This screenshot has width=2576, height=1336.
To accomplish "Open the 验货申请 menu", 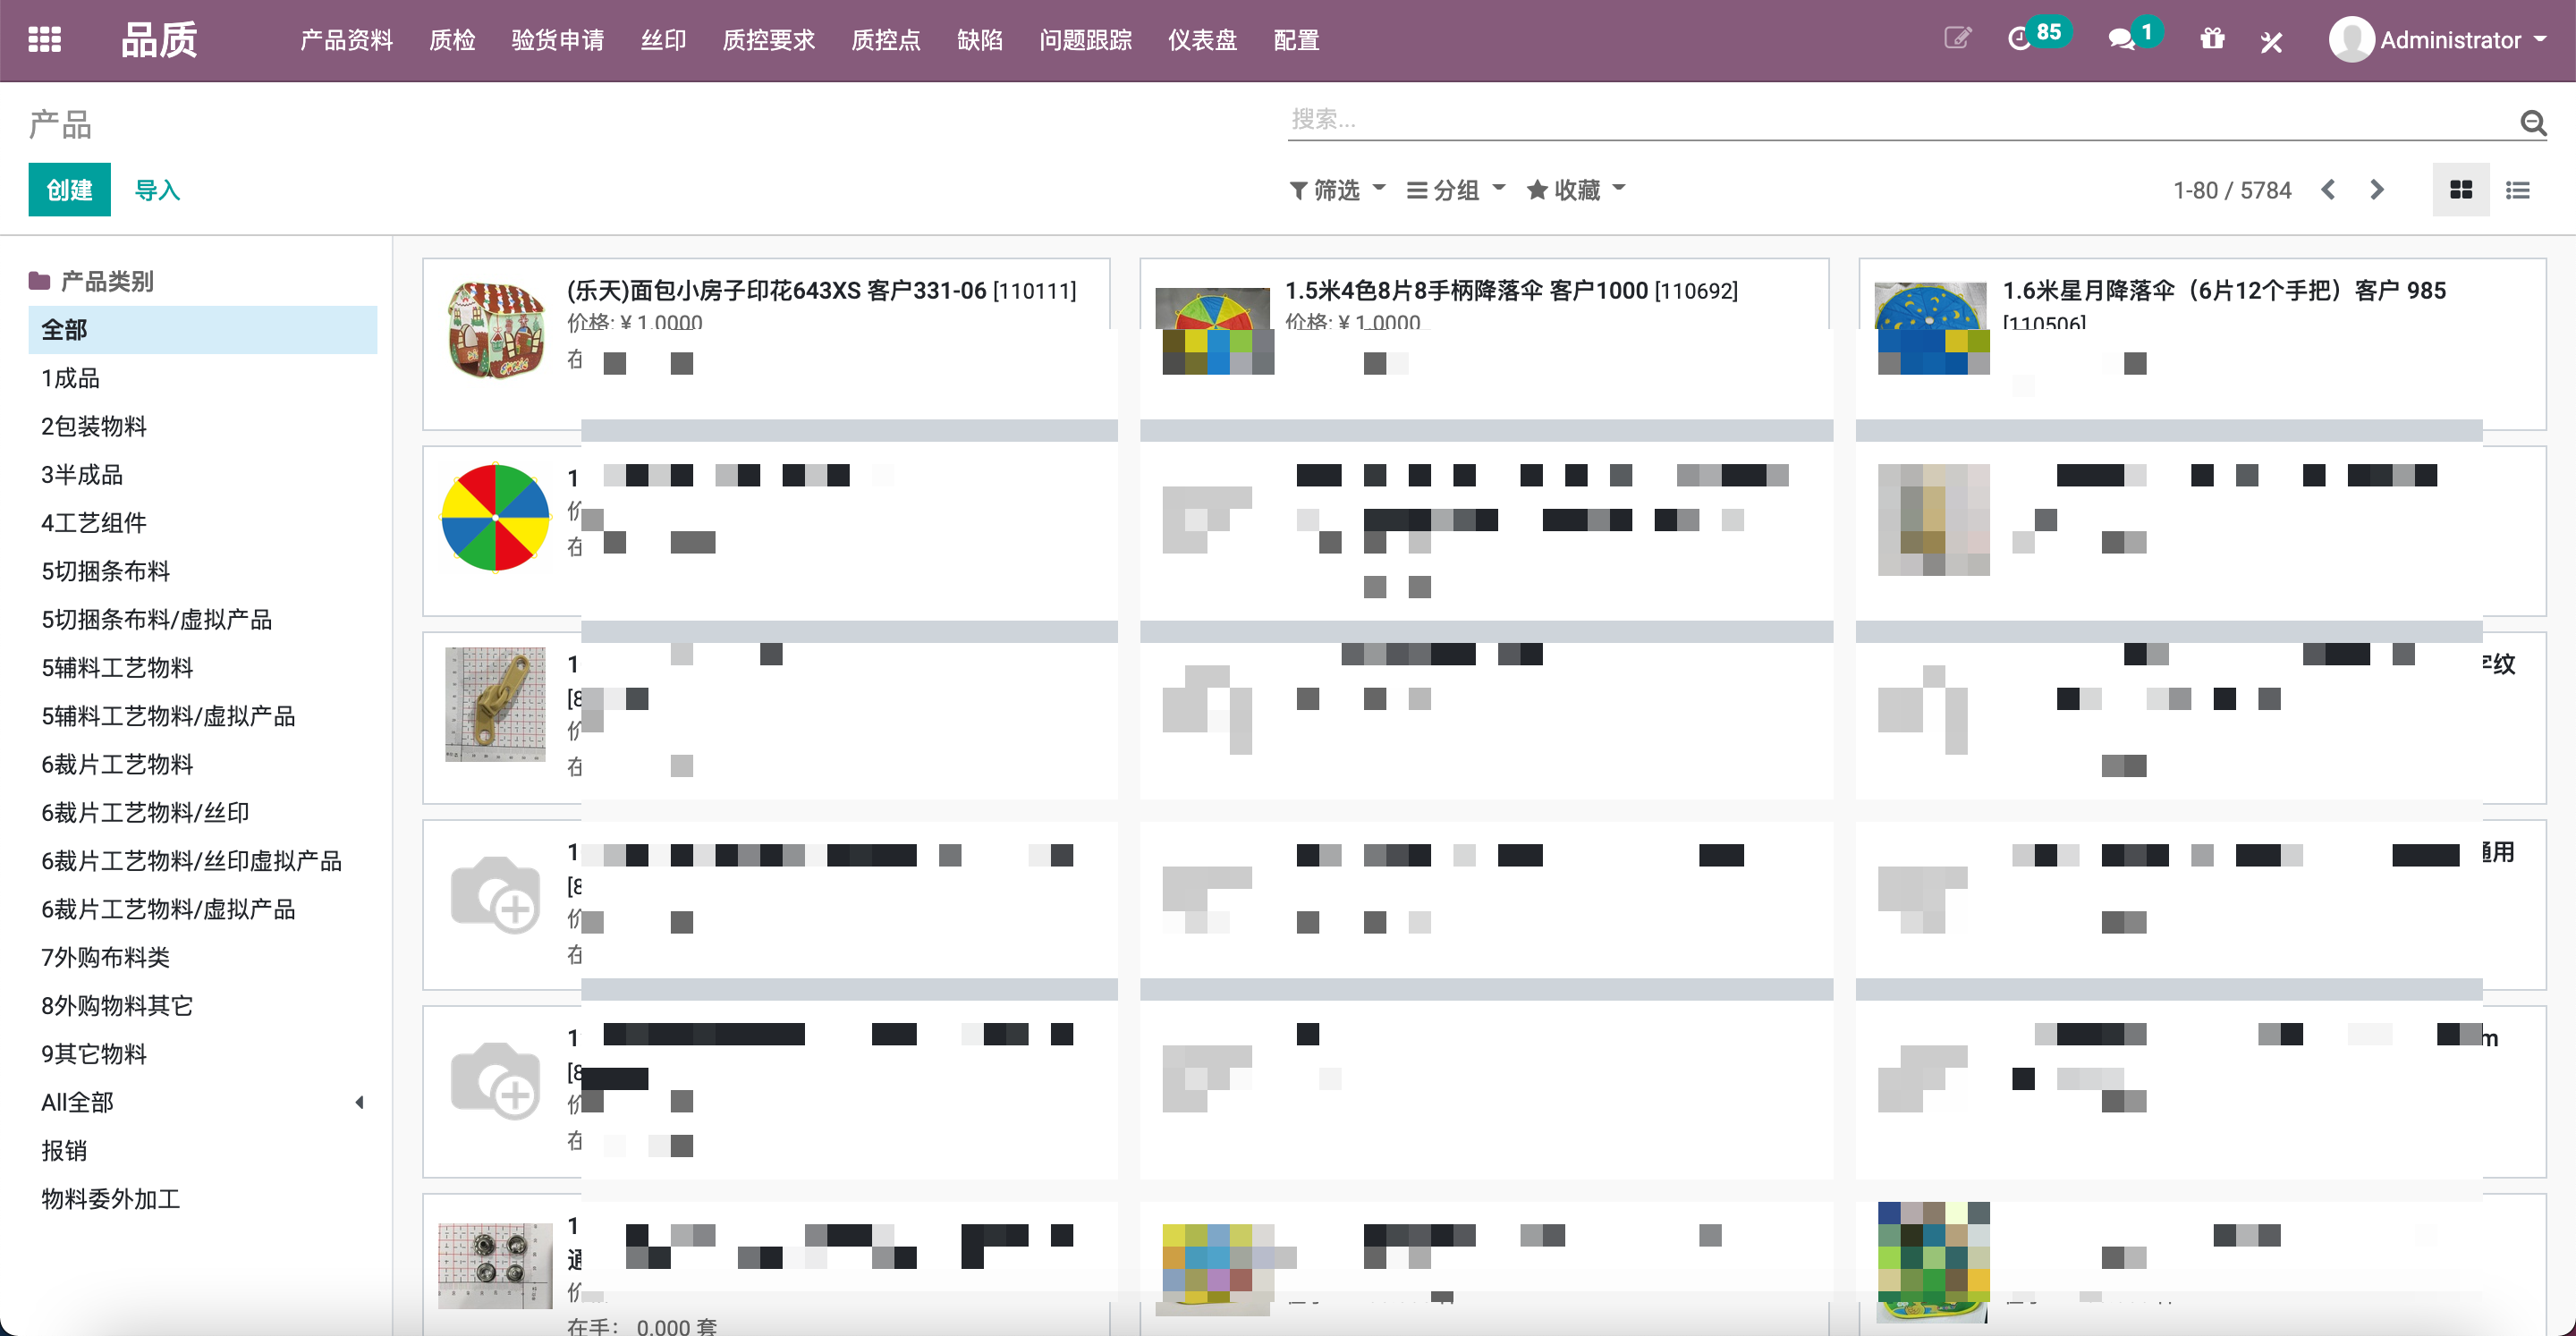I will pyautogui.click(x=558, y=40).
